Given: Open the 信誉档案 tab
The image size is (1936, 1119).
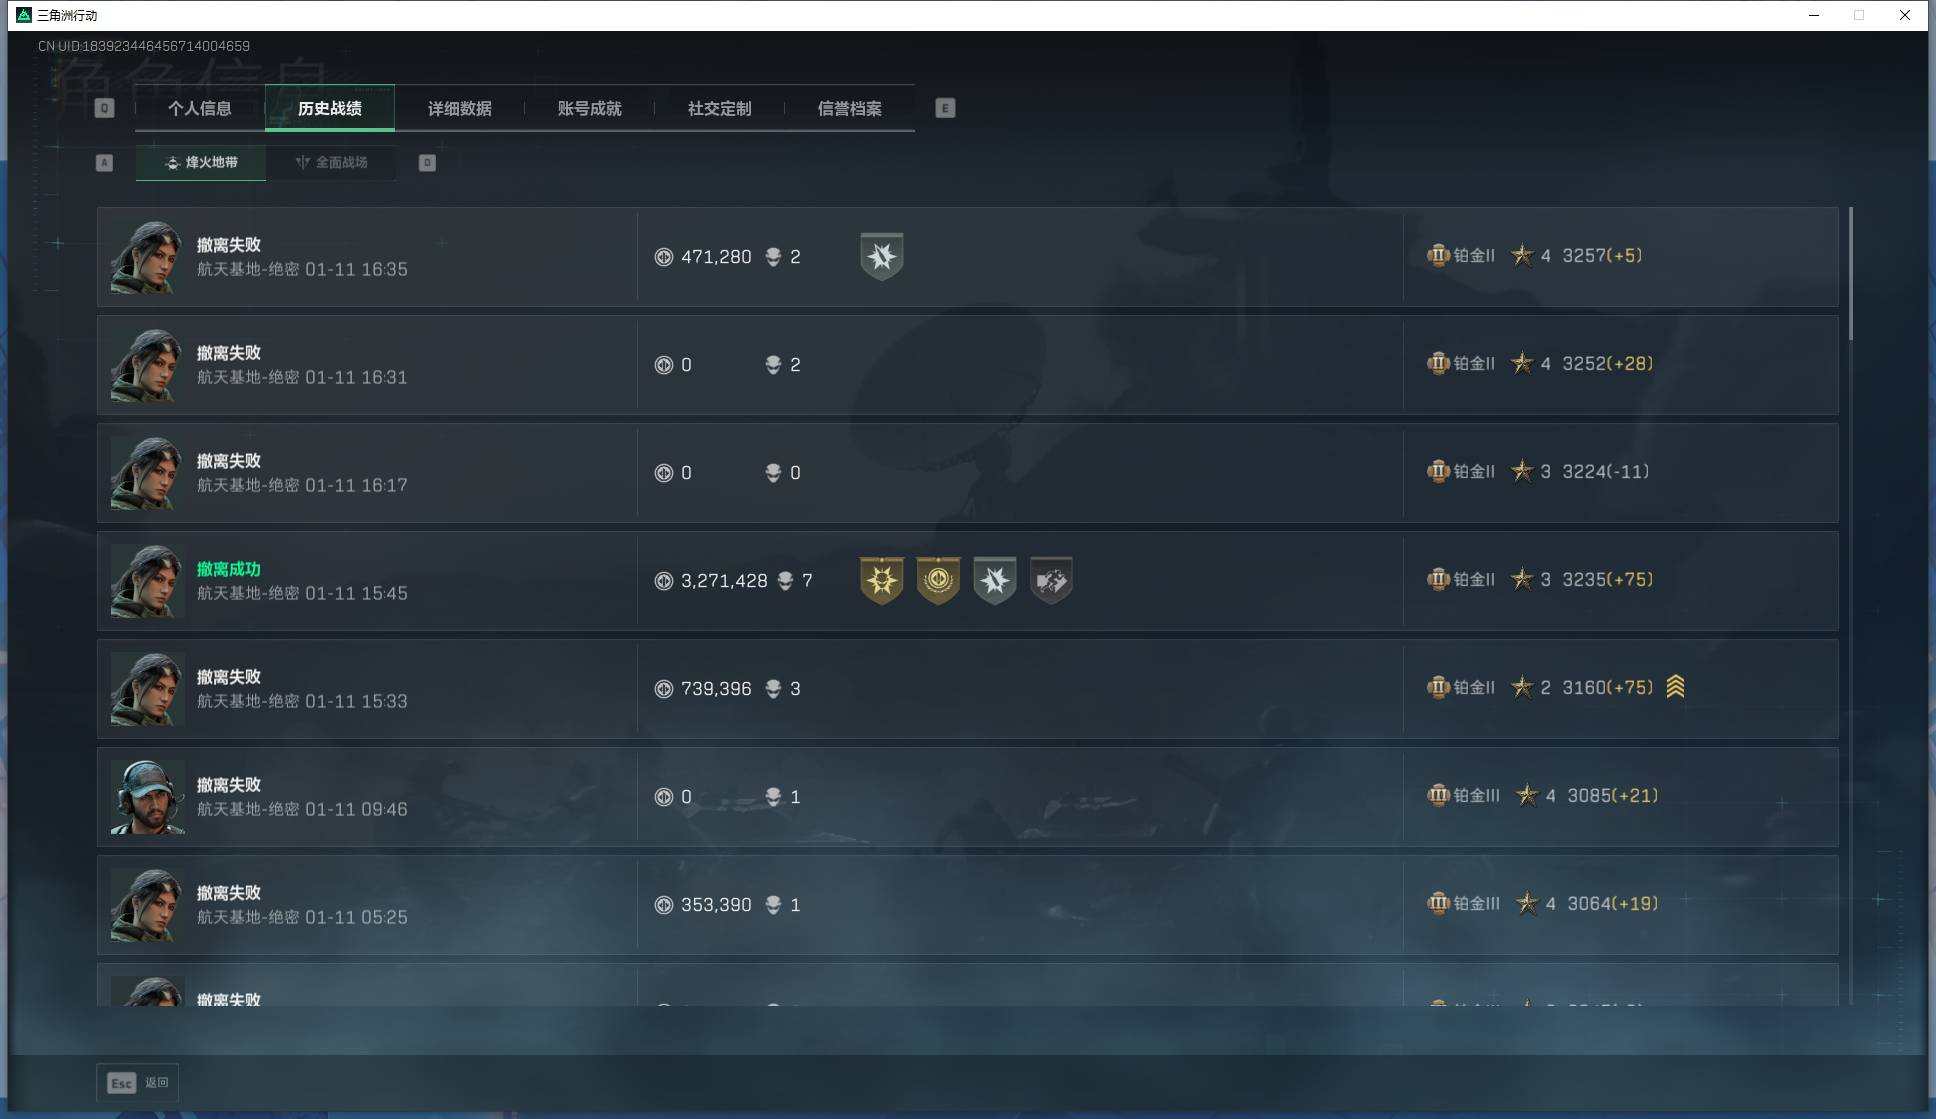Looking at the screenshot, I should [x=850, y=108].
